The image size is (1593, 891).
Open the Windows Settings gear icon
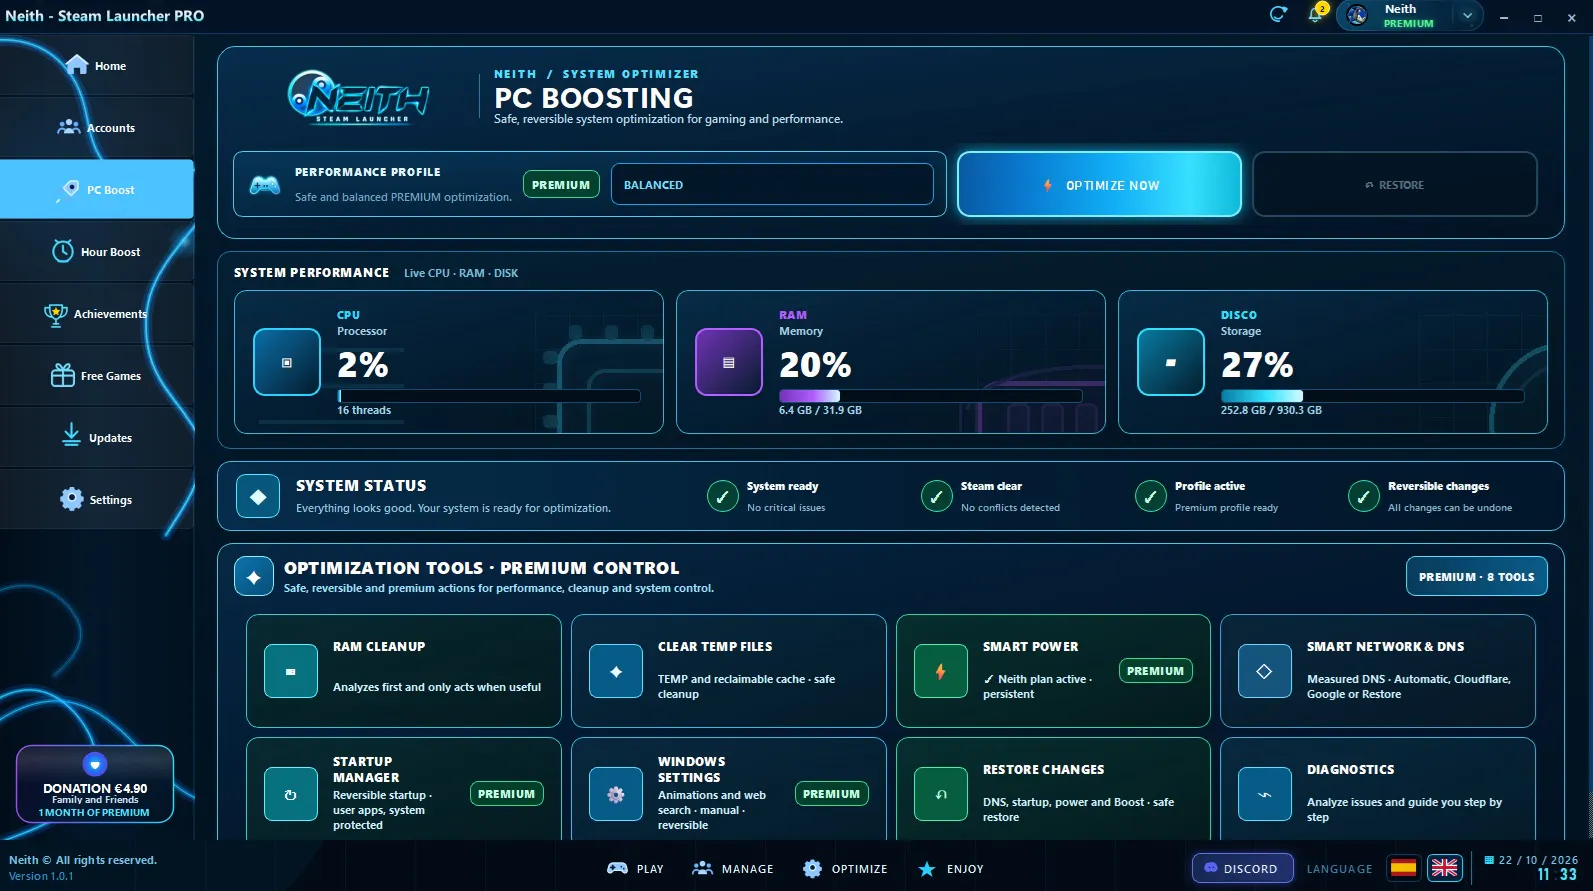[x=616, y=794]
